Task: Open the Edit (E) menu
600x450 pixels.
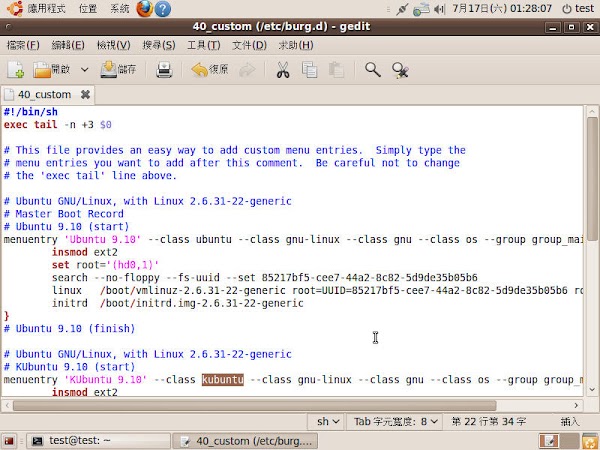Action: click(68, 45)
